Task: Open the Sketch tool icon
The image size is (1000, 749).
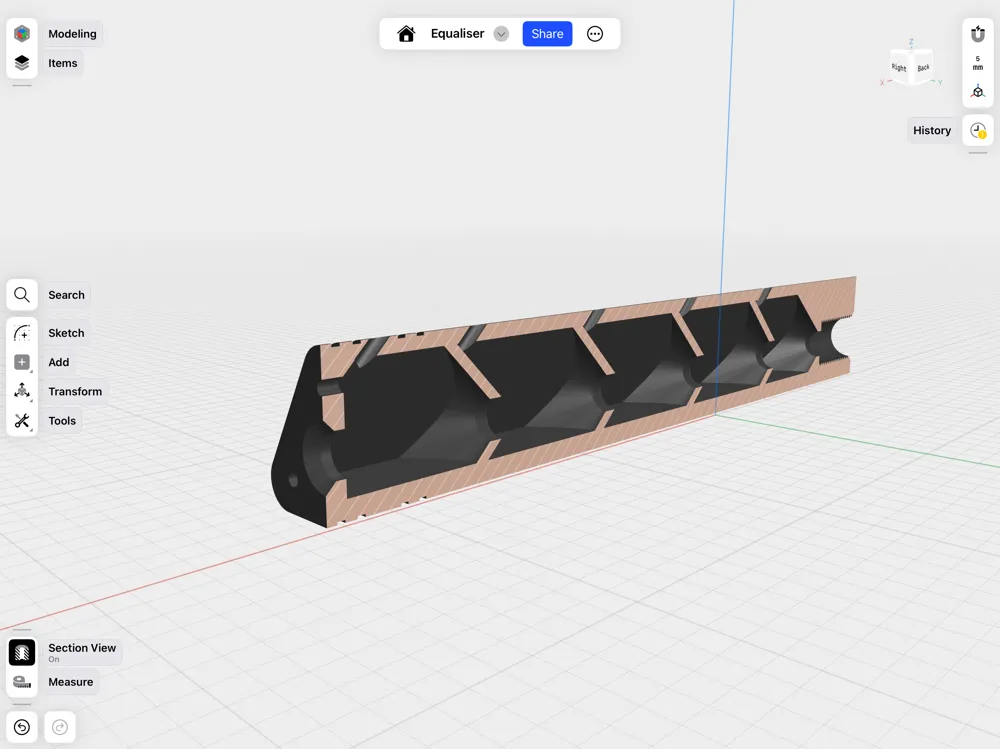Action: pos(22,333)
